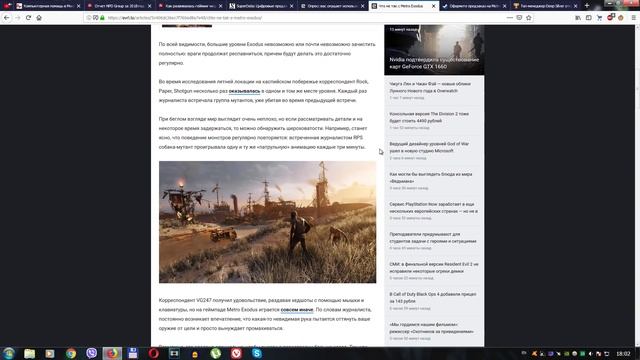Open Vivaldi browser from the taskbar

pyautogui.click(x=236, y=353)
